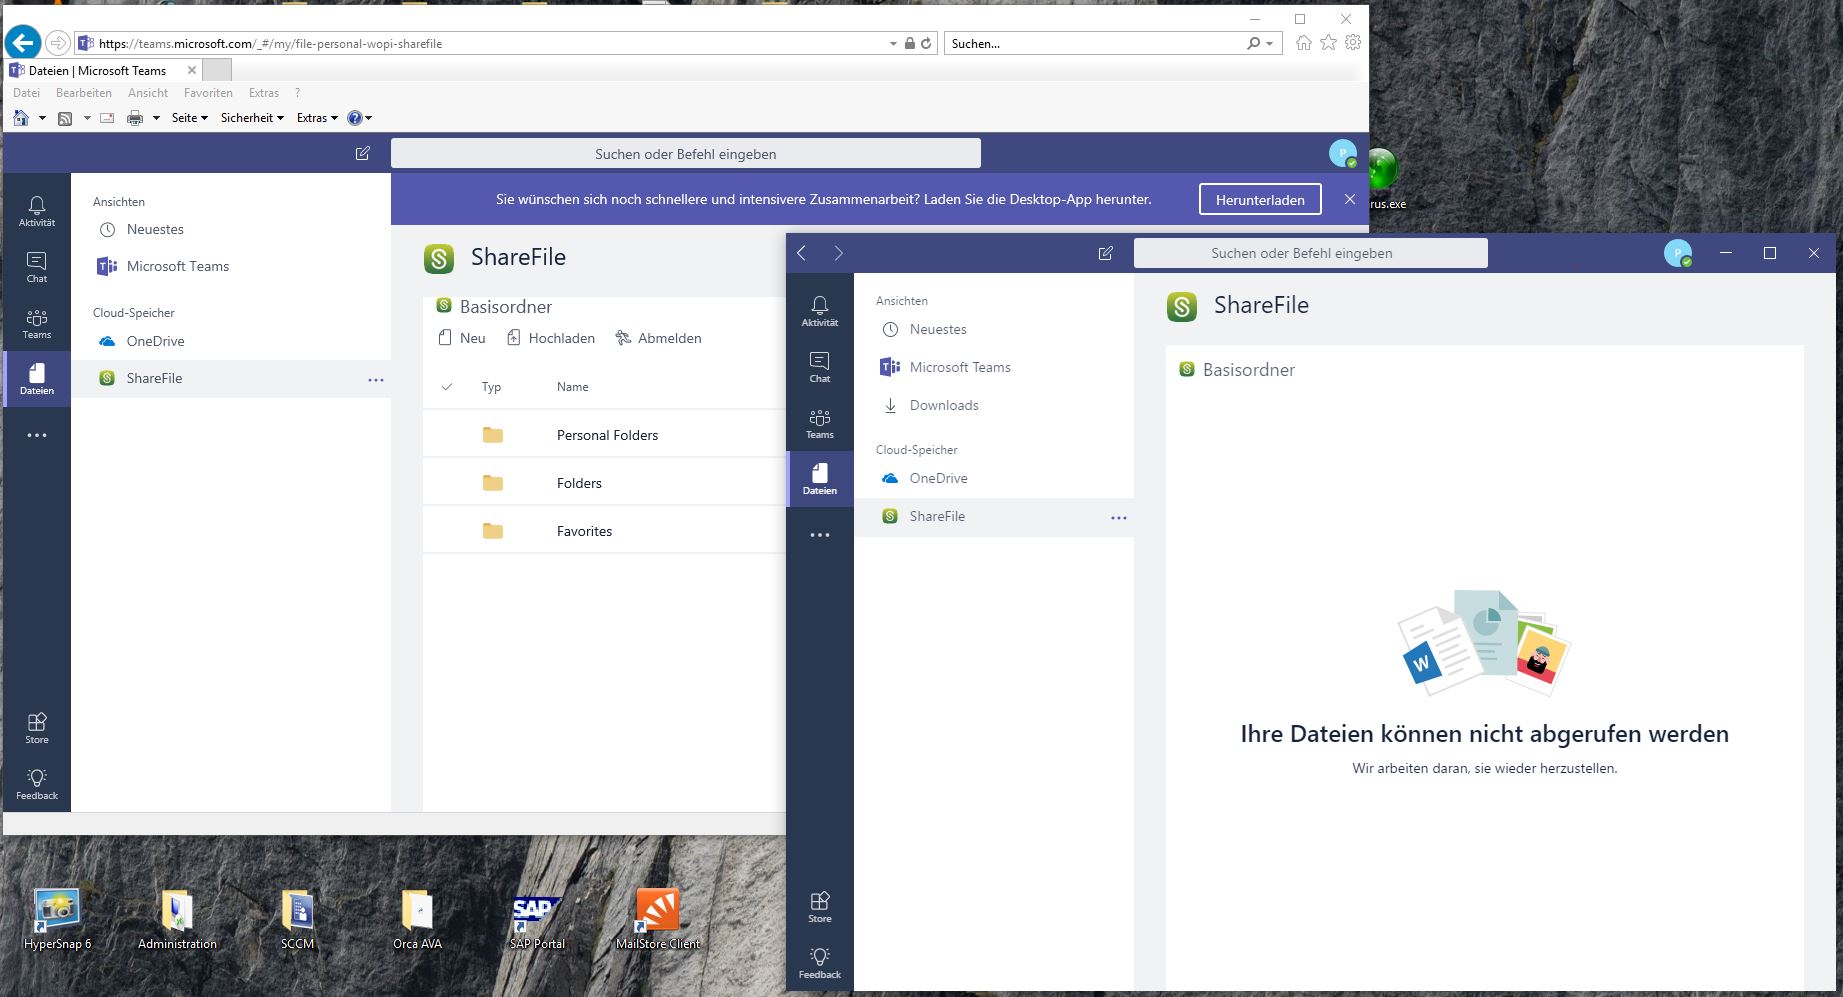
Task: Click Internet Explorer forward button
Action: point(58,43)
